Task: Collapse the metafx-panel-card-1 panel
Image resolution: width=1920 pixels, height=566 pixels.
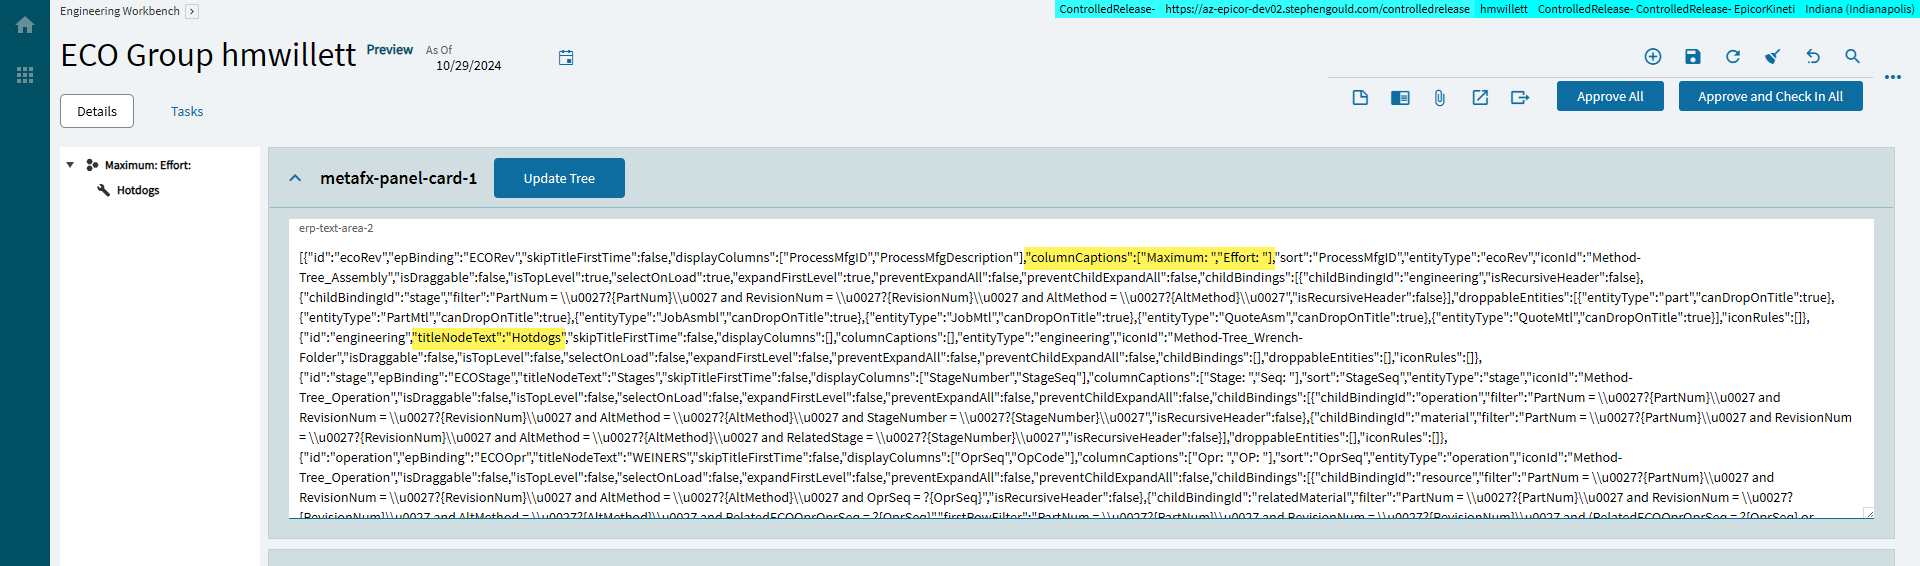Action: pos(295,178)
